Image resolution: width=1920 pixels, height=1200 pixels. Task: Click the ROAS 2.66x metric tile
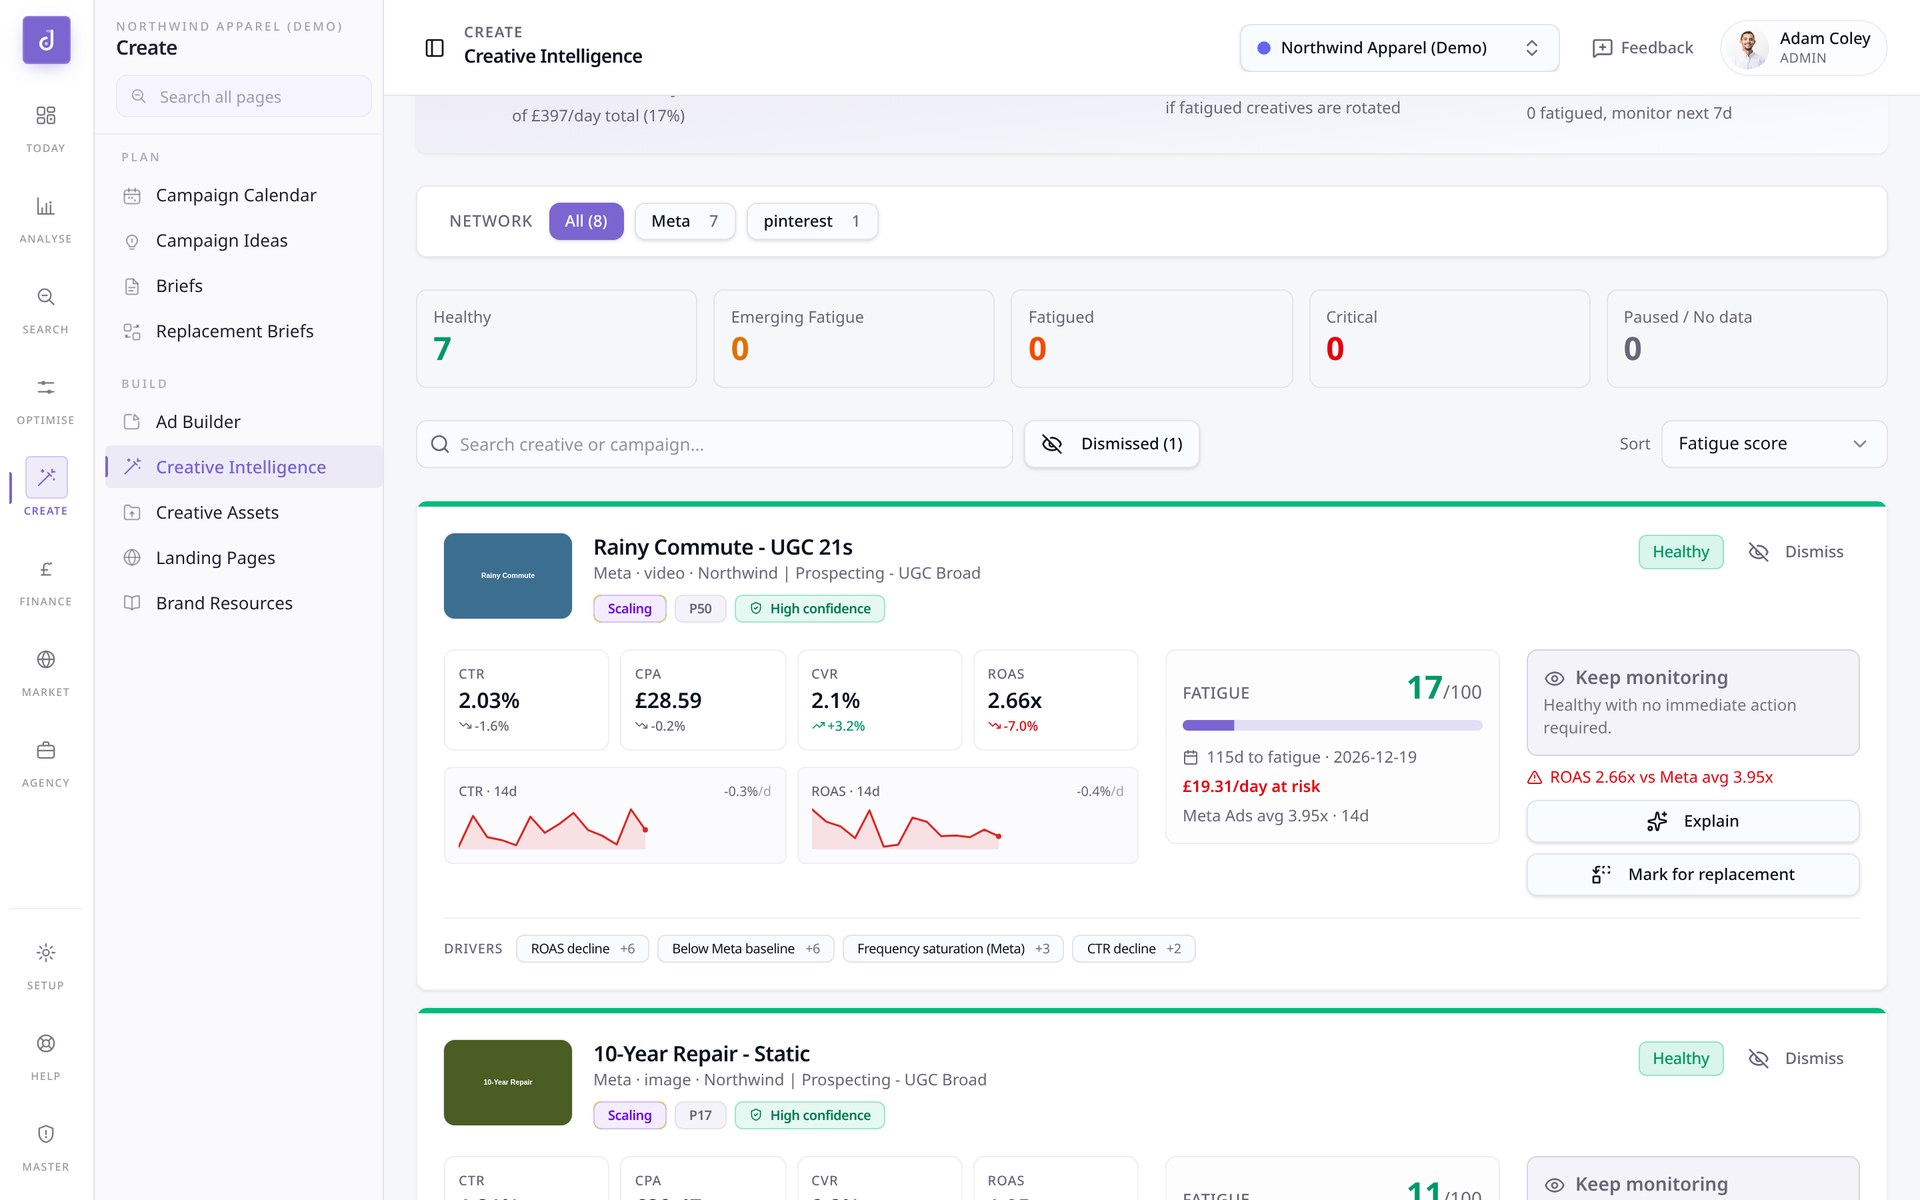click(x=1056, y=700)
